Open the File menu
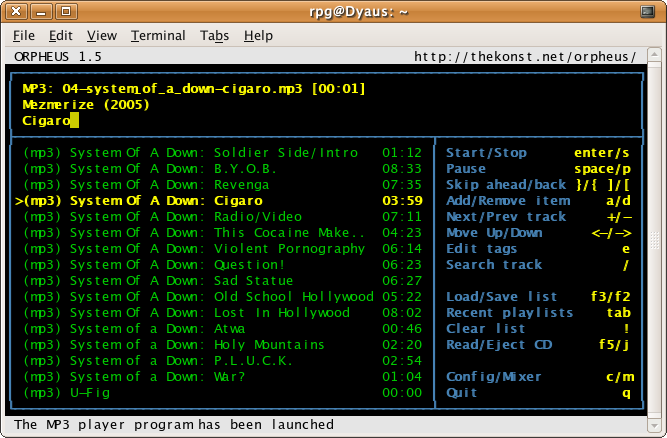This screenshot has height=438, width=667. click(x=23, y=35)
